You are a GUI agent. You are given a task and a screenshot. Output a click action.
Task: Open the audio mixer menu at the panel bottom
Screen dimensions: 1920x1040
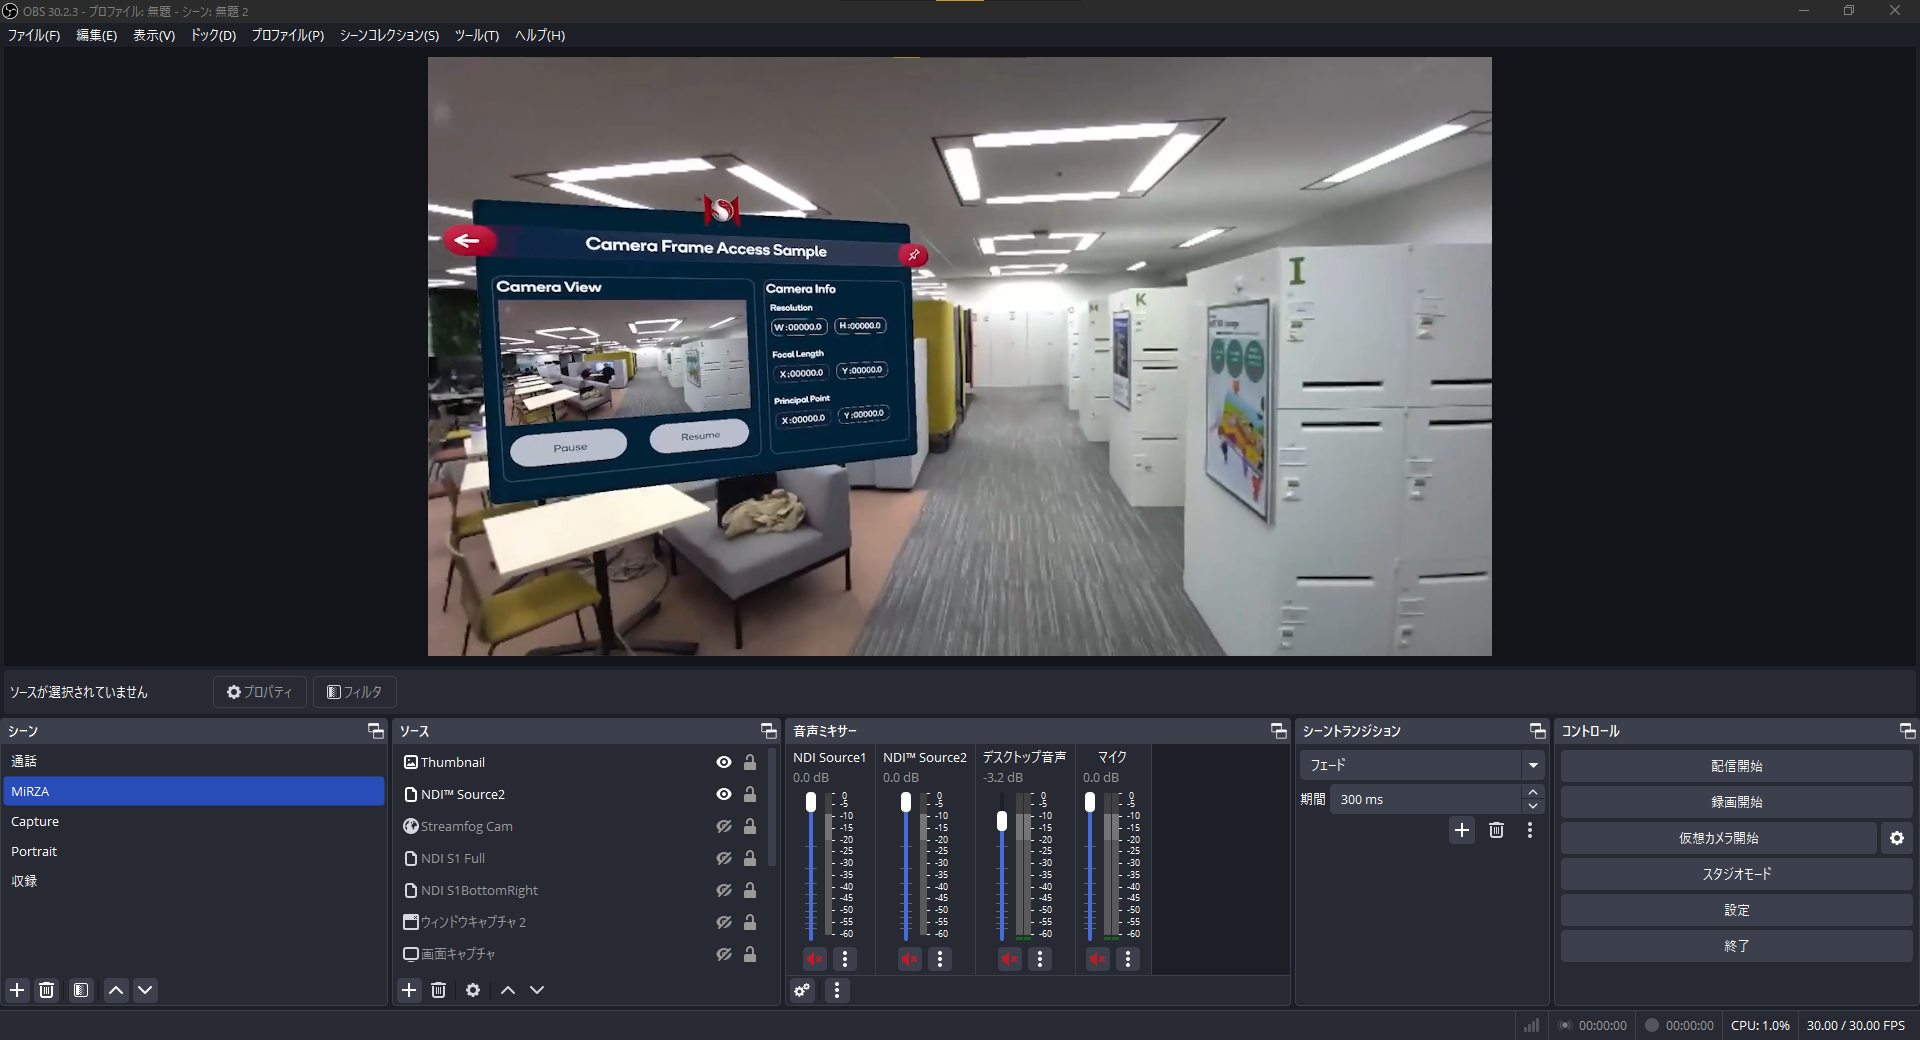(837, 990)
